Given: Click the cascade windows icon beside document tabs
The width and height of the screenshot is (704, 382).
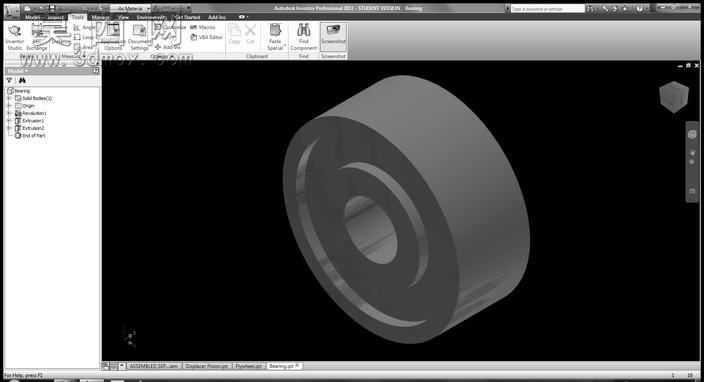Looking at the screenshot, I should tap(106, 366).
